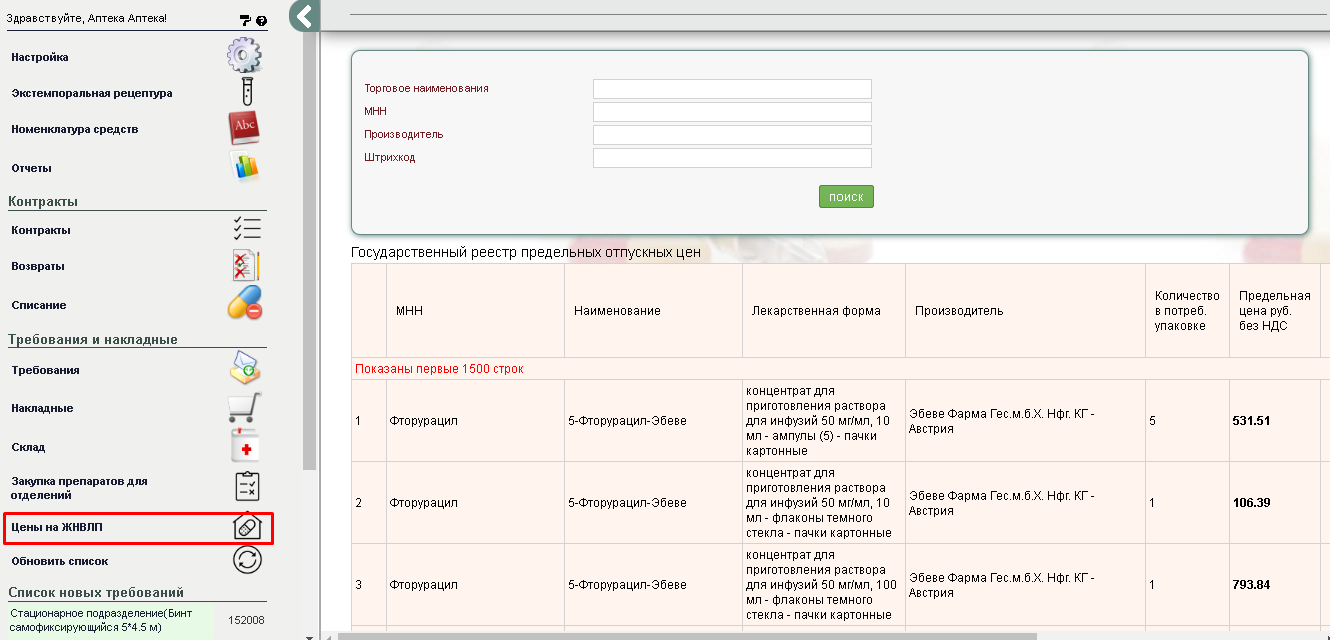Image resolution: width=1330 pixels, height=640 pixels.
Task: Select Возвраты in the sidebar menu
Action: click(38, 267)
